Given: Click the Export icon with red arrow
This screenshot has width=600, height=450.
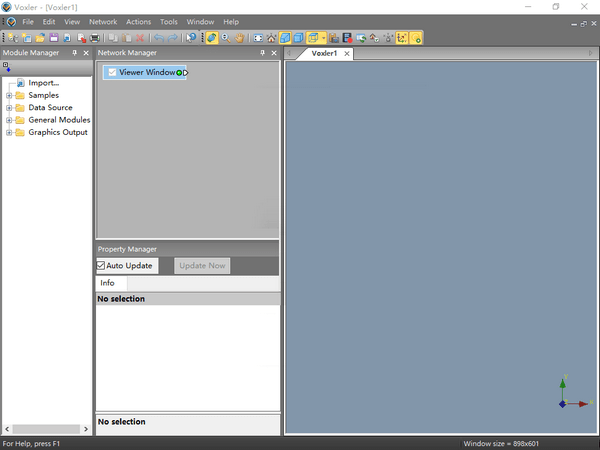Looking at the screenshot, I should pos(81,38).
